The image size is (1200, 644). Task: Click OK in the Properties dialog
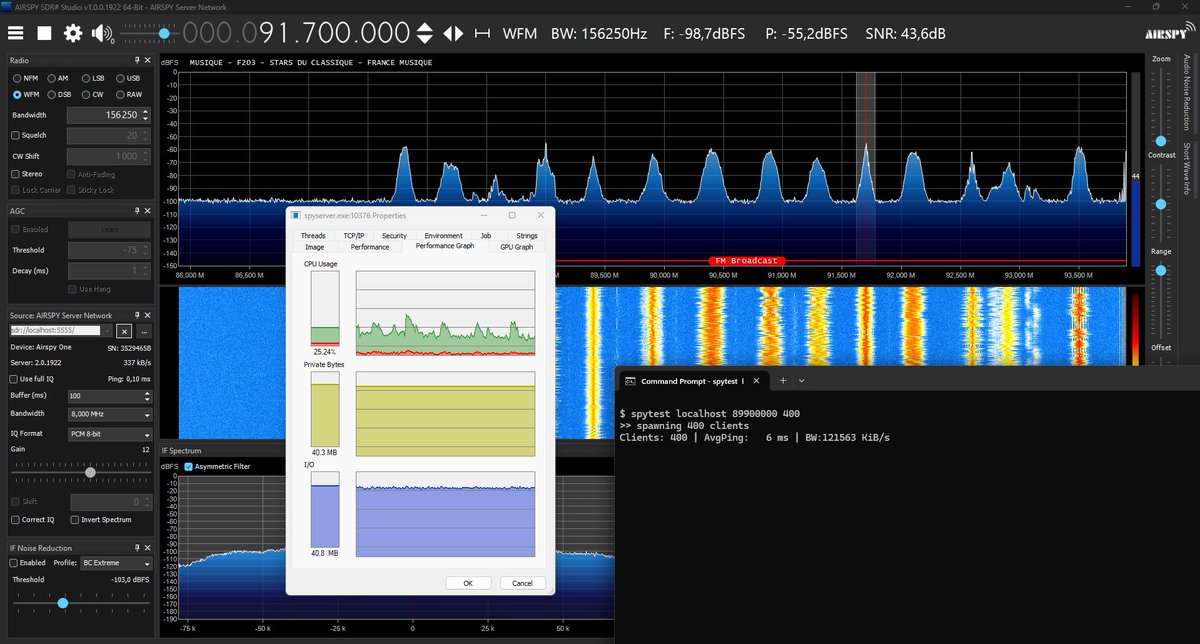468,583
